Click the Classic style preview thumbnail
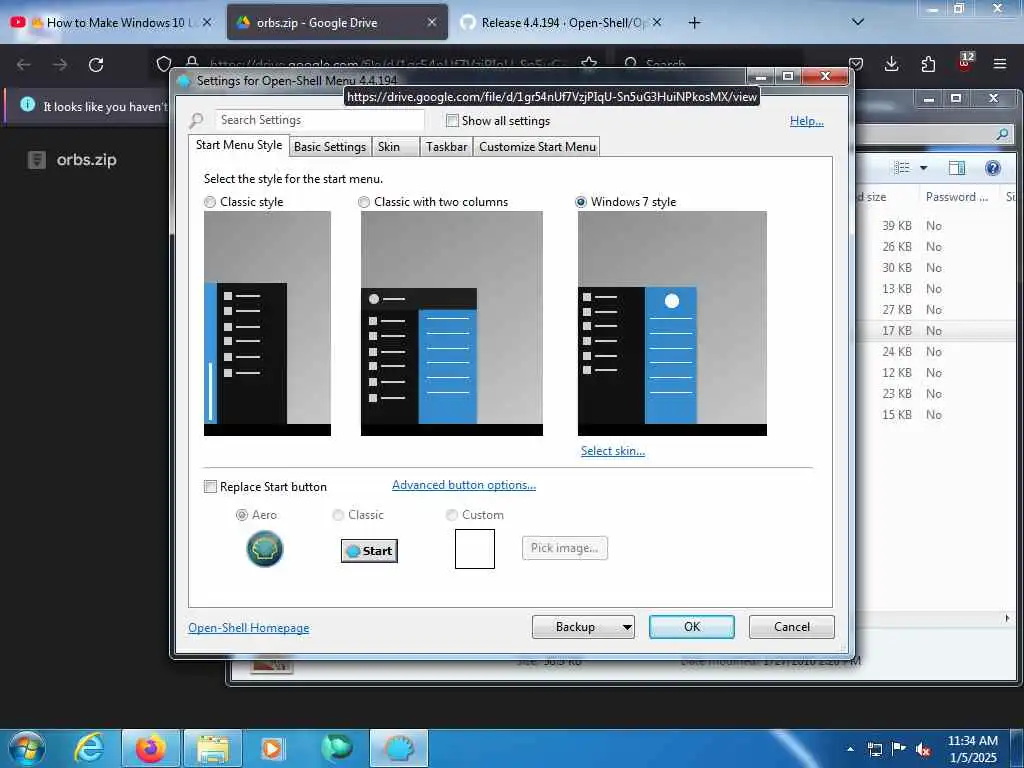Image resolution: width=1024 pixels, height=768 pixels. click(x=267, y=323)
